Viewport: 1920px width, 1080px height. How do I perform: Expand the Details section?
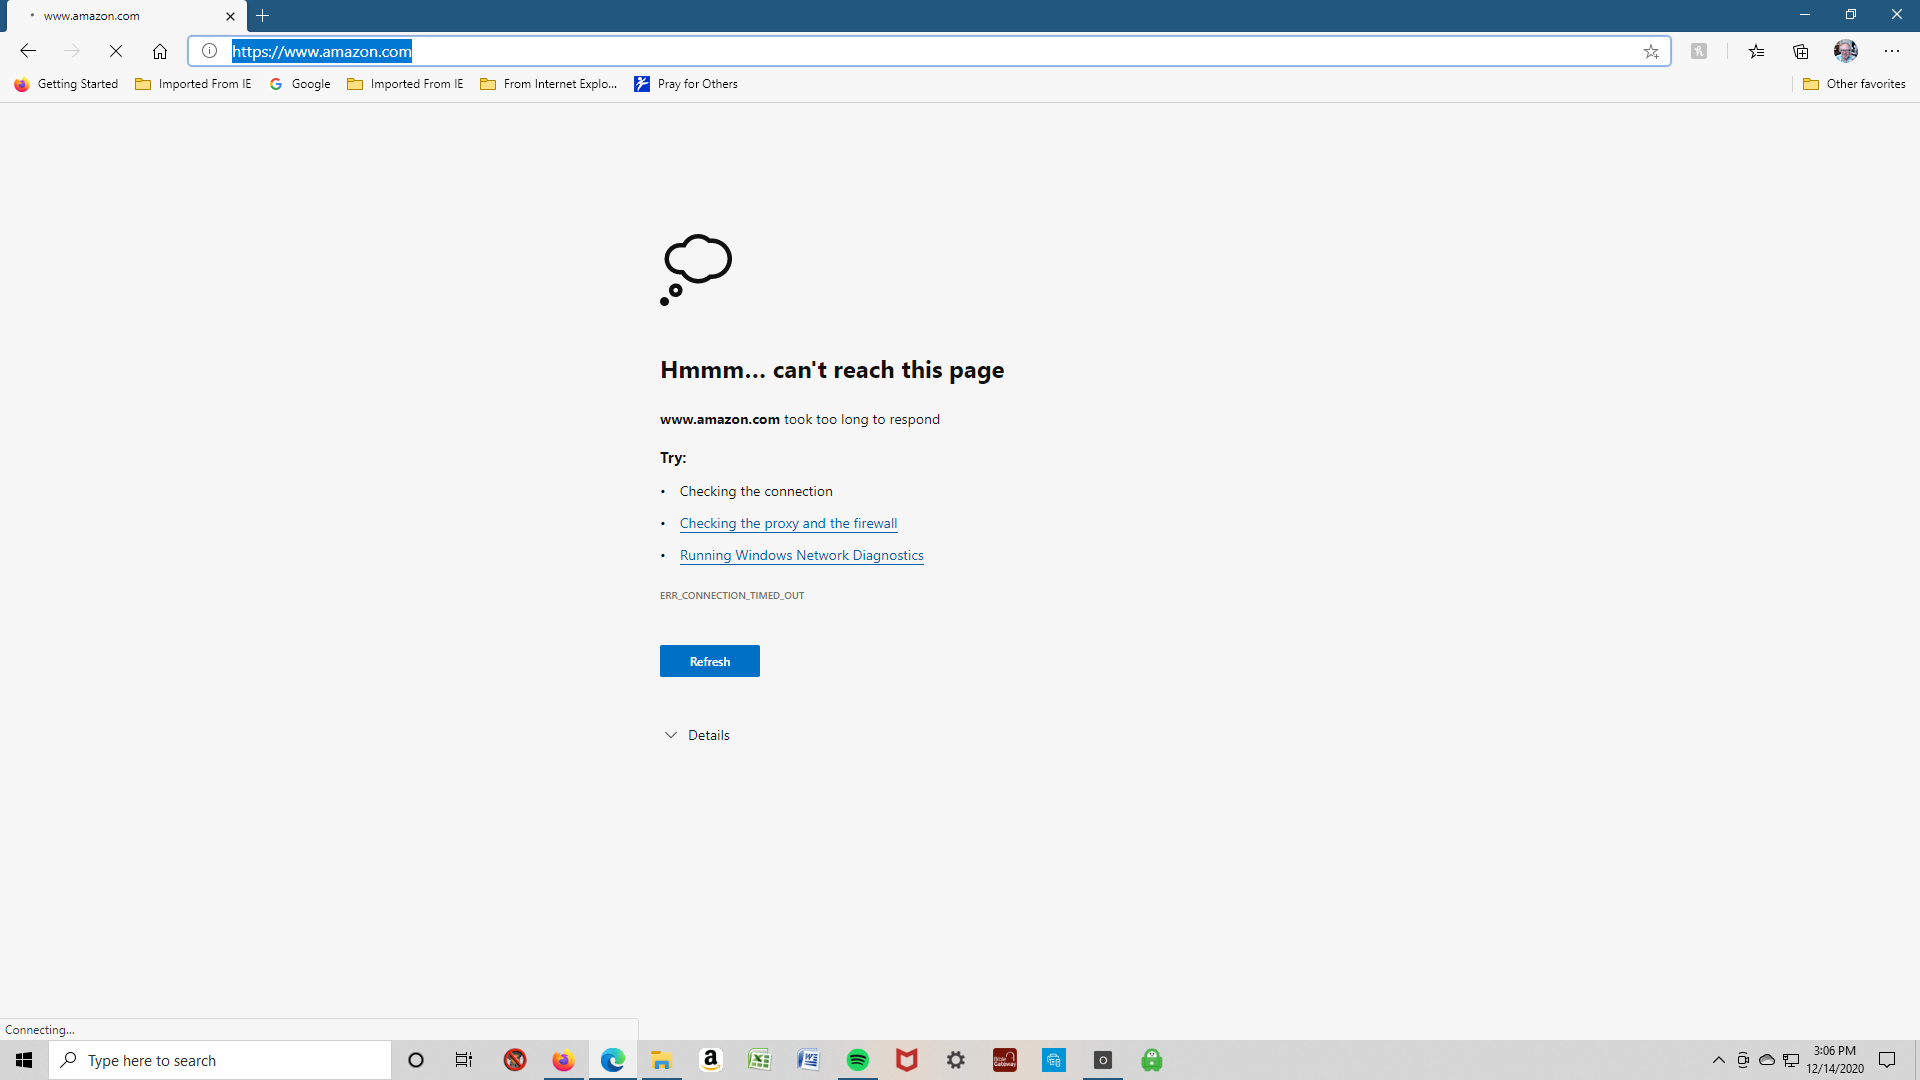(x=697, y=735)
